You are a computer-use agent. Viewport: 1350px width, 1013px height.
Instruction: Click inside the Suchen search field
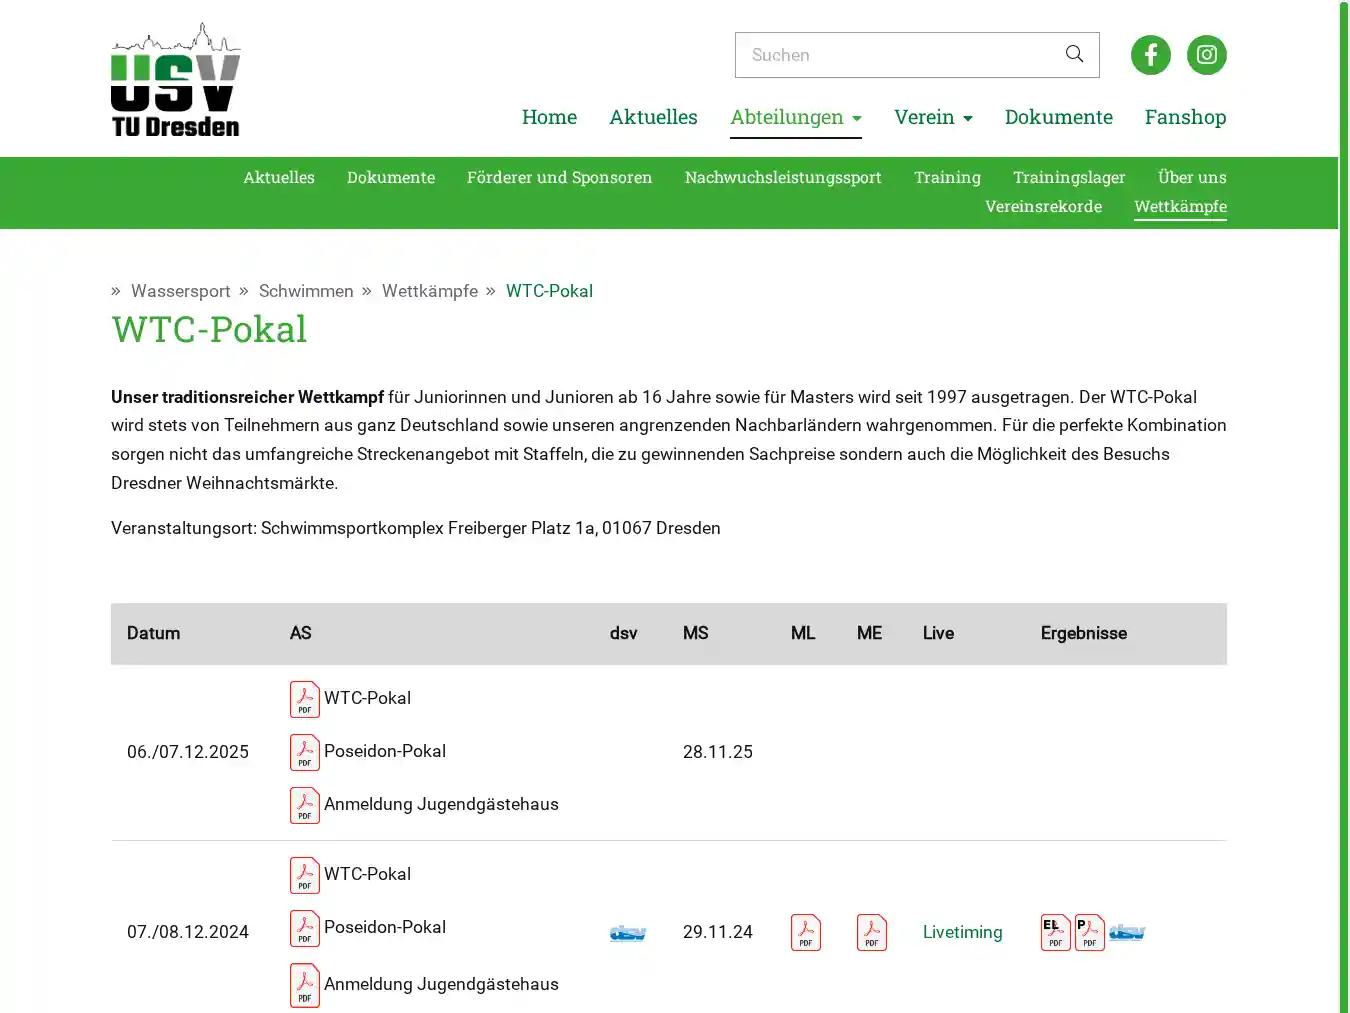(x=890, y=55)
